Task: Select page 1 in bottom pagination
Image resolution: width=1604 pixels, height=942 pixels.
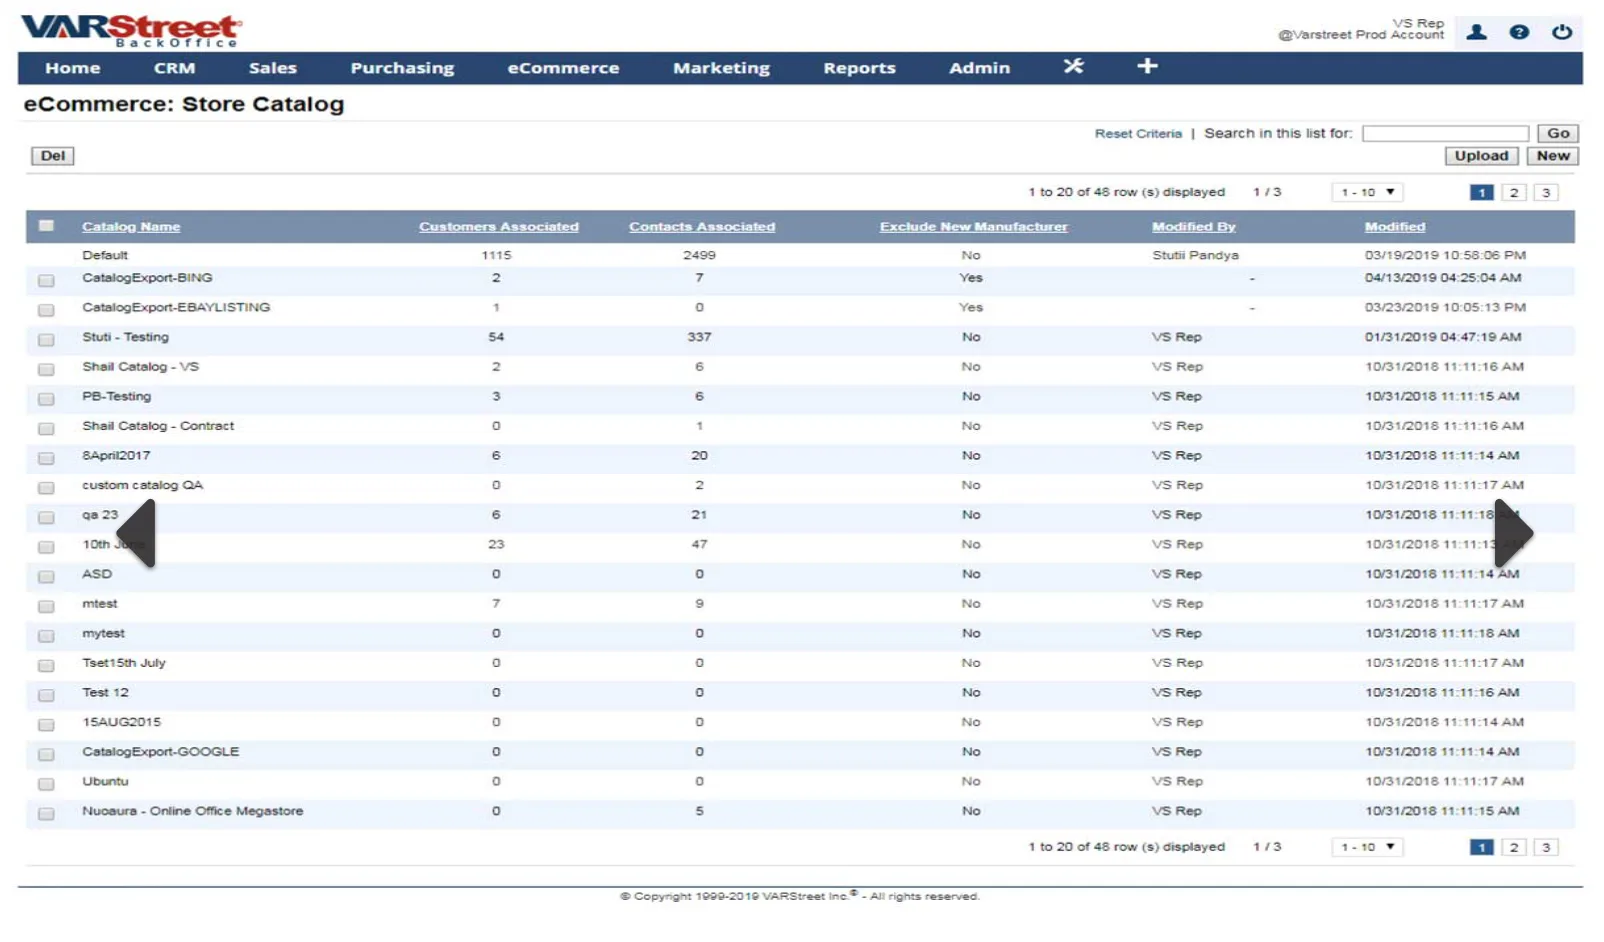Action: (1482, 848)
